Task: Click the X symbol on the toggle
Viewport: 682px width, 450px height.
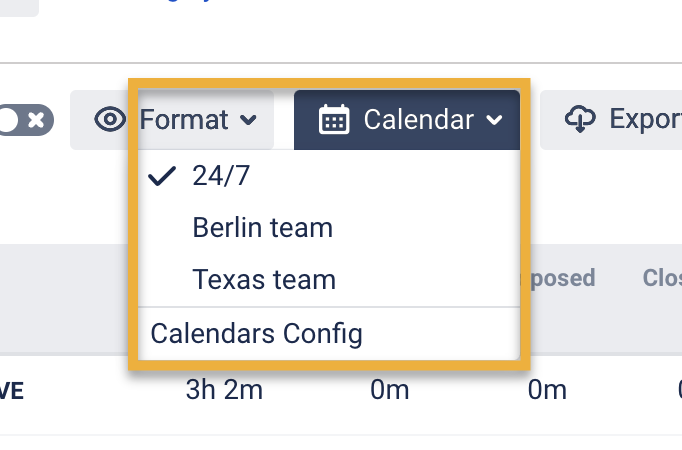Action: tap(36, 120)
